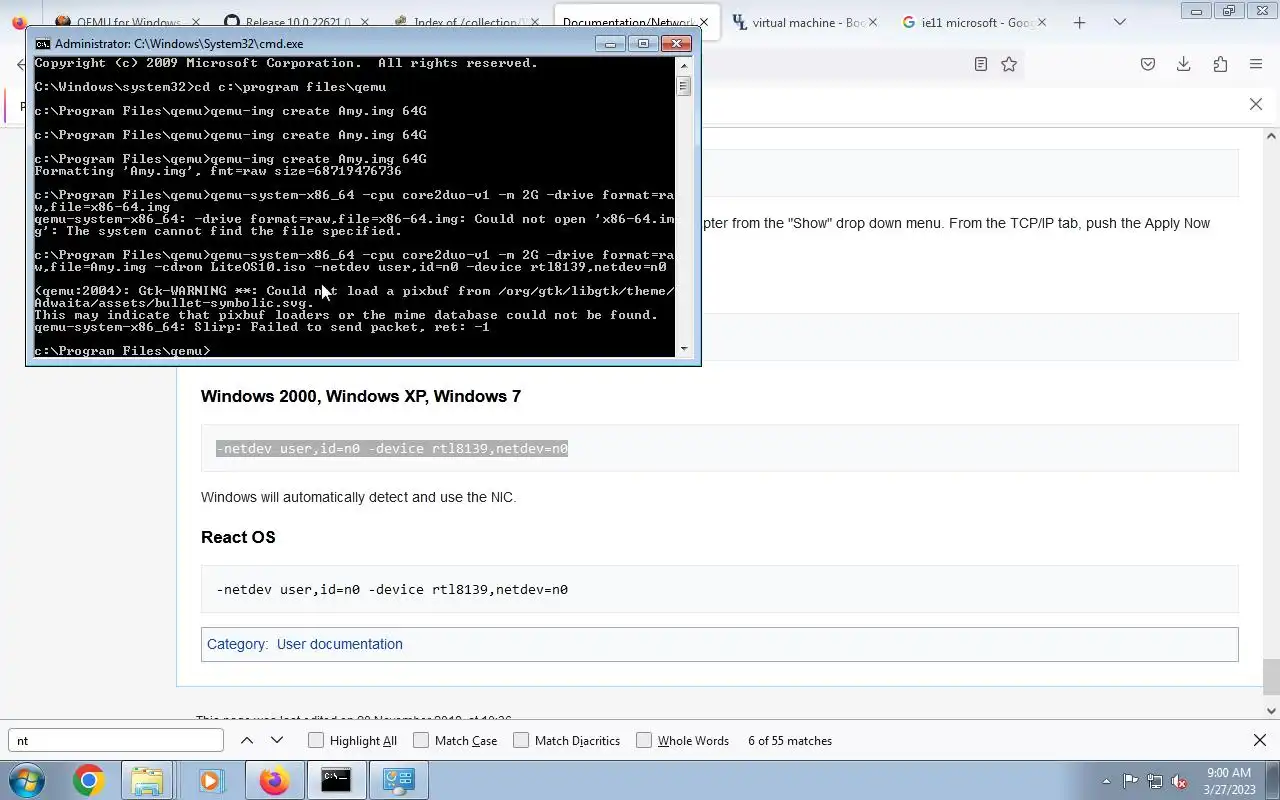Open Windows Media Player taskbar icon

pyautogui.click(x=210, y=780)
